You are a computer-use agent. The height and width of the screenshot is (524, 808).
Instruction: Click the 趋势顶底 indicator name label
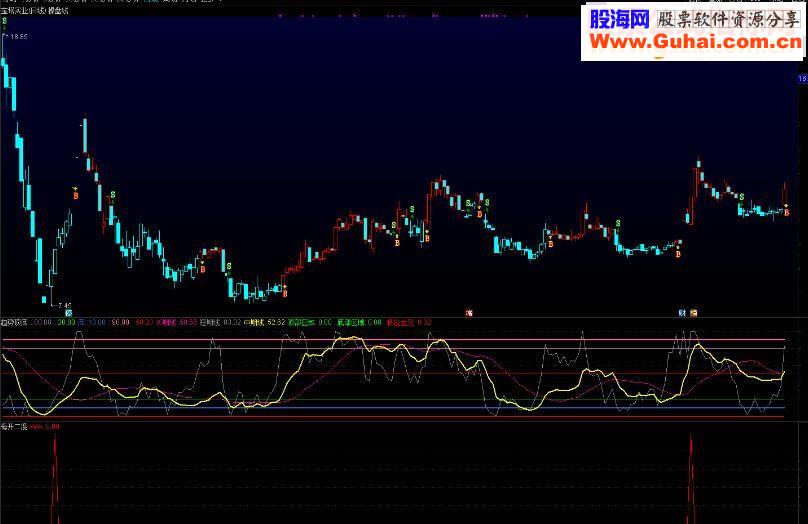14,323
